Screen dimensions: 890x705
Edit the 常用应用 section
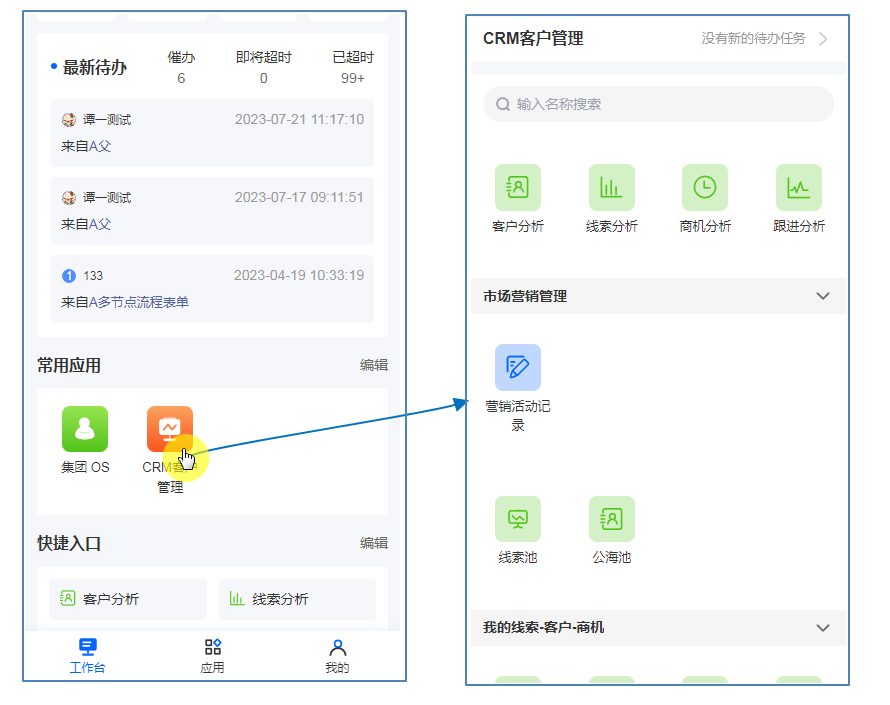(374, 366)
